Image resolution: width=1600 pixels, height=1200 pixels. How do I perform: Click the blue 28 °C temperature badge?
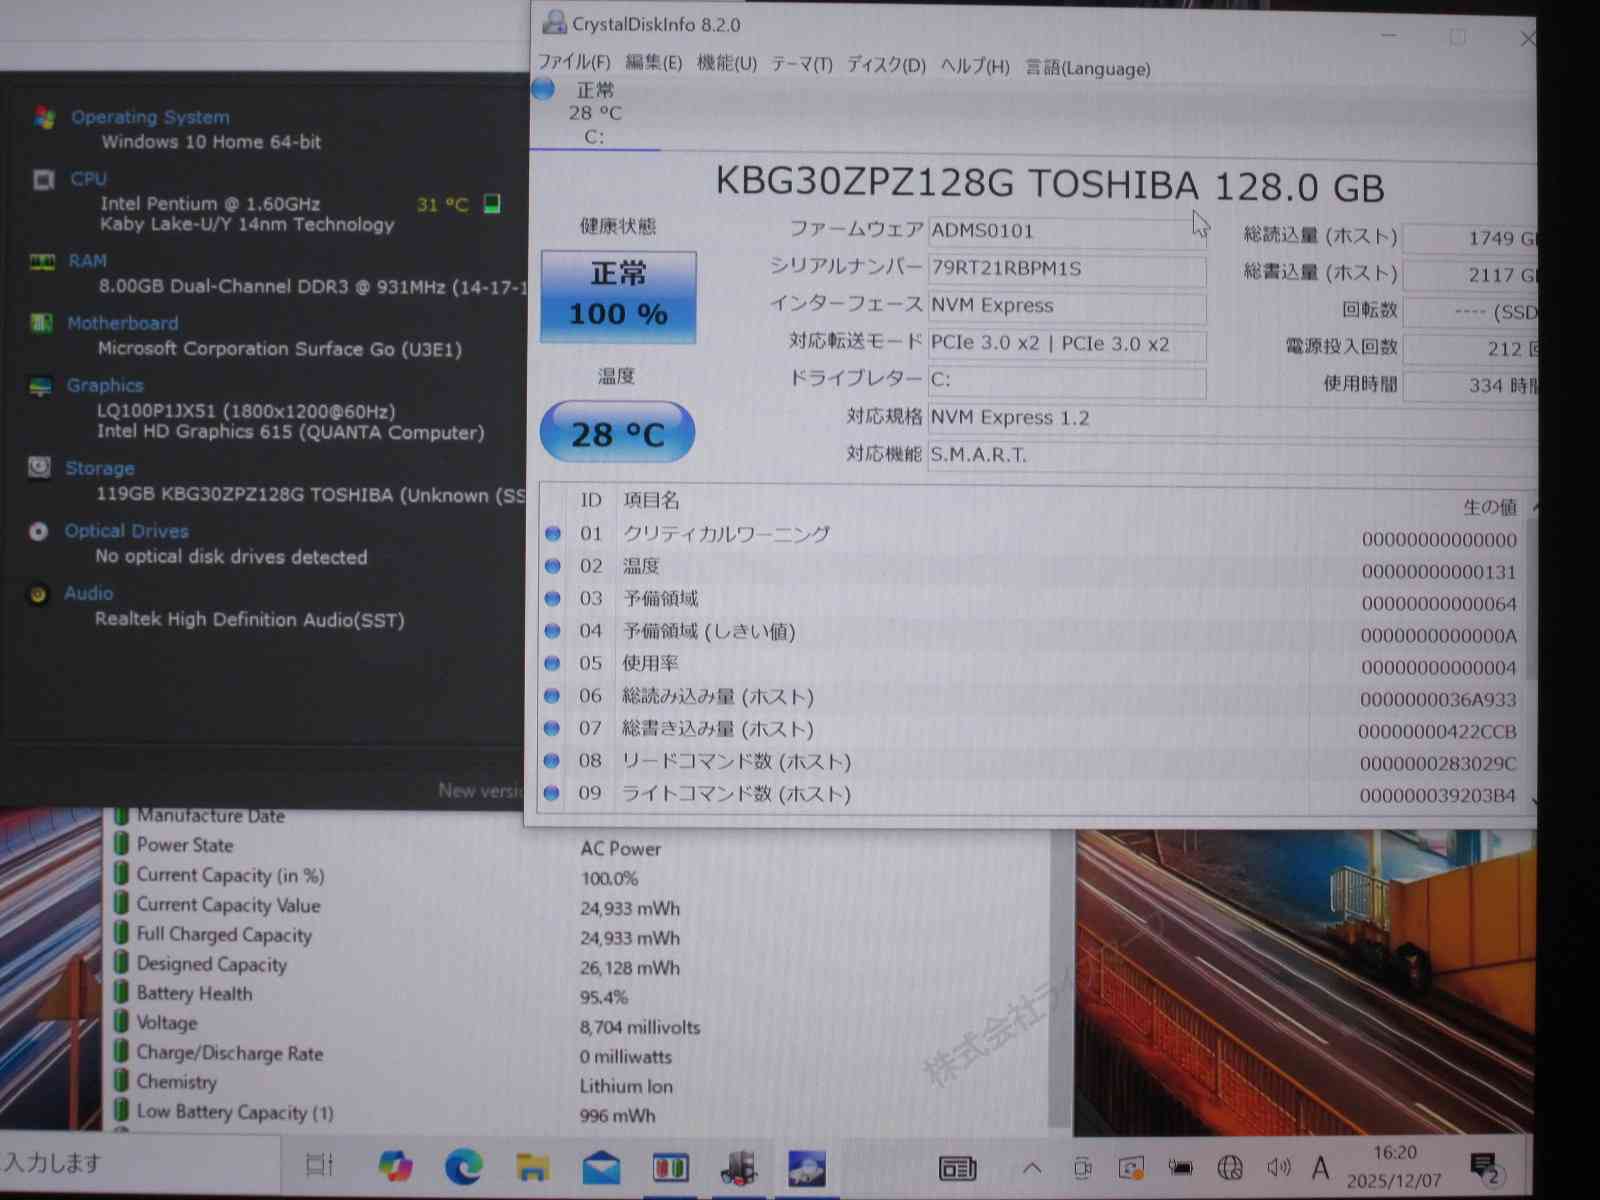tap(617, 433)
